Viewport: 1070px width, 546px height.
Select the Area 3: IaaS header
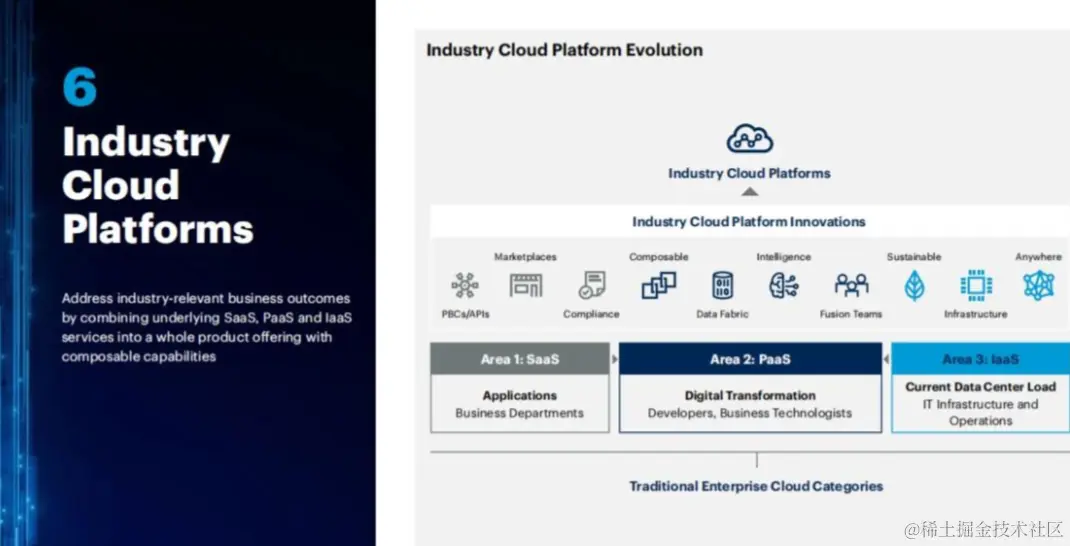tap(981, 359)
